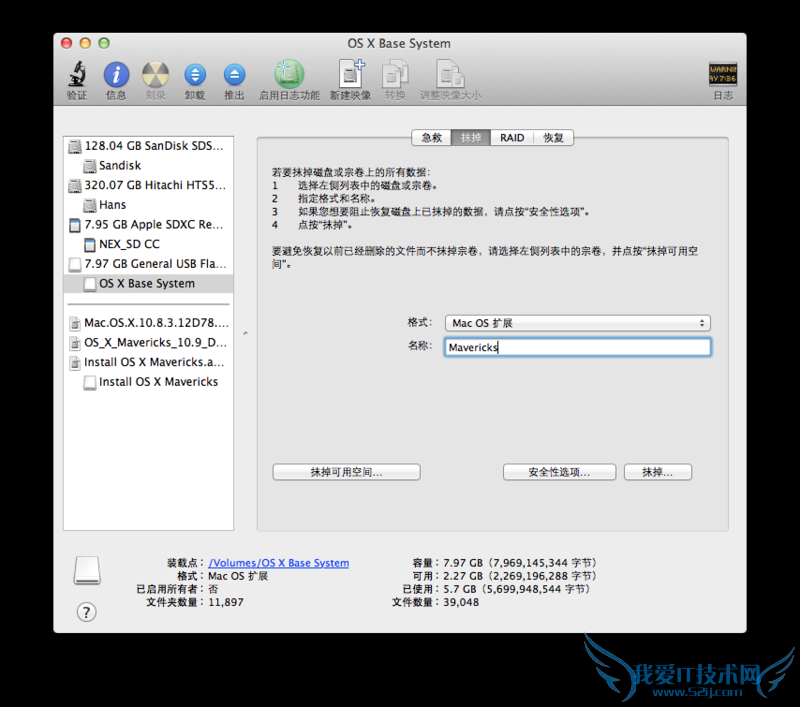The image size is (800, 707).
Task: Open the /Volumes/OS X Base System mount point link
Action: [x=279, y=562]
